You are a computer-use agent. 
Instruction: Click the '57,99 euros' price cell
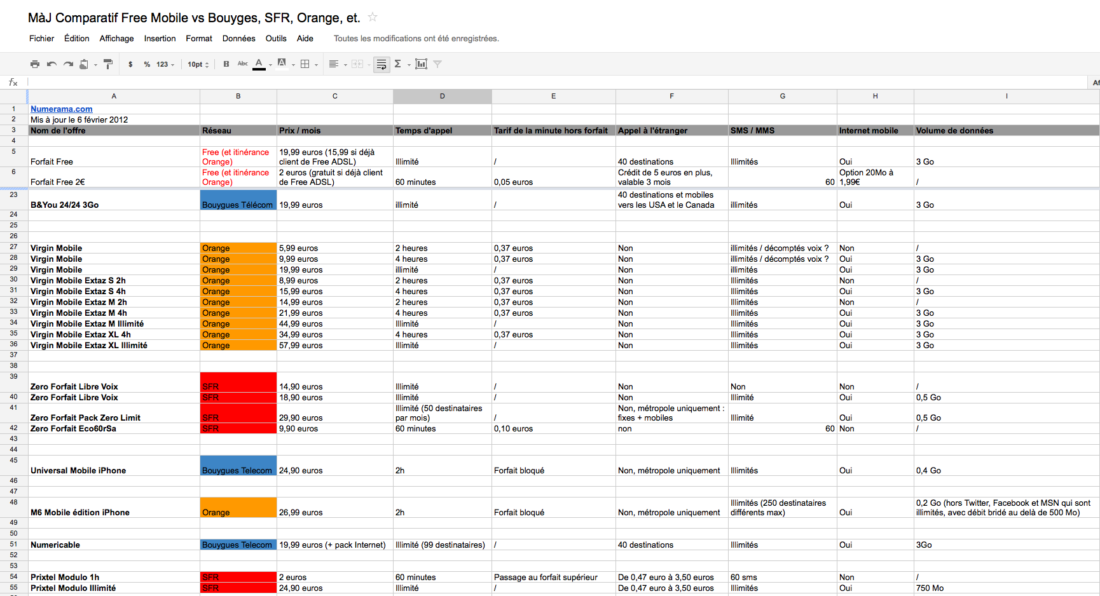coord(335,345)
